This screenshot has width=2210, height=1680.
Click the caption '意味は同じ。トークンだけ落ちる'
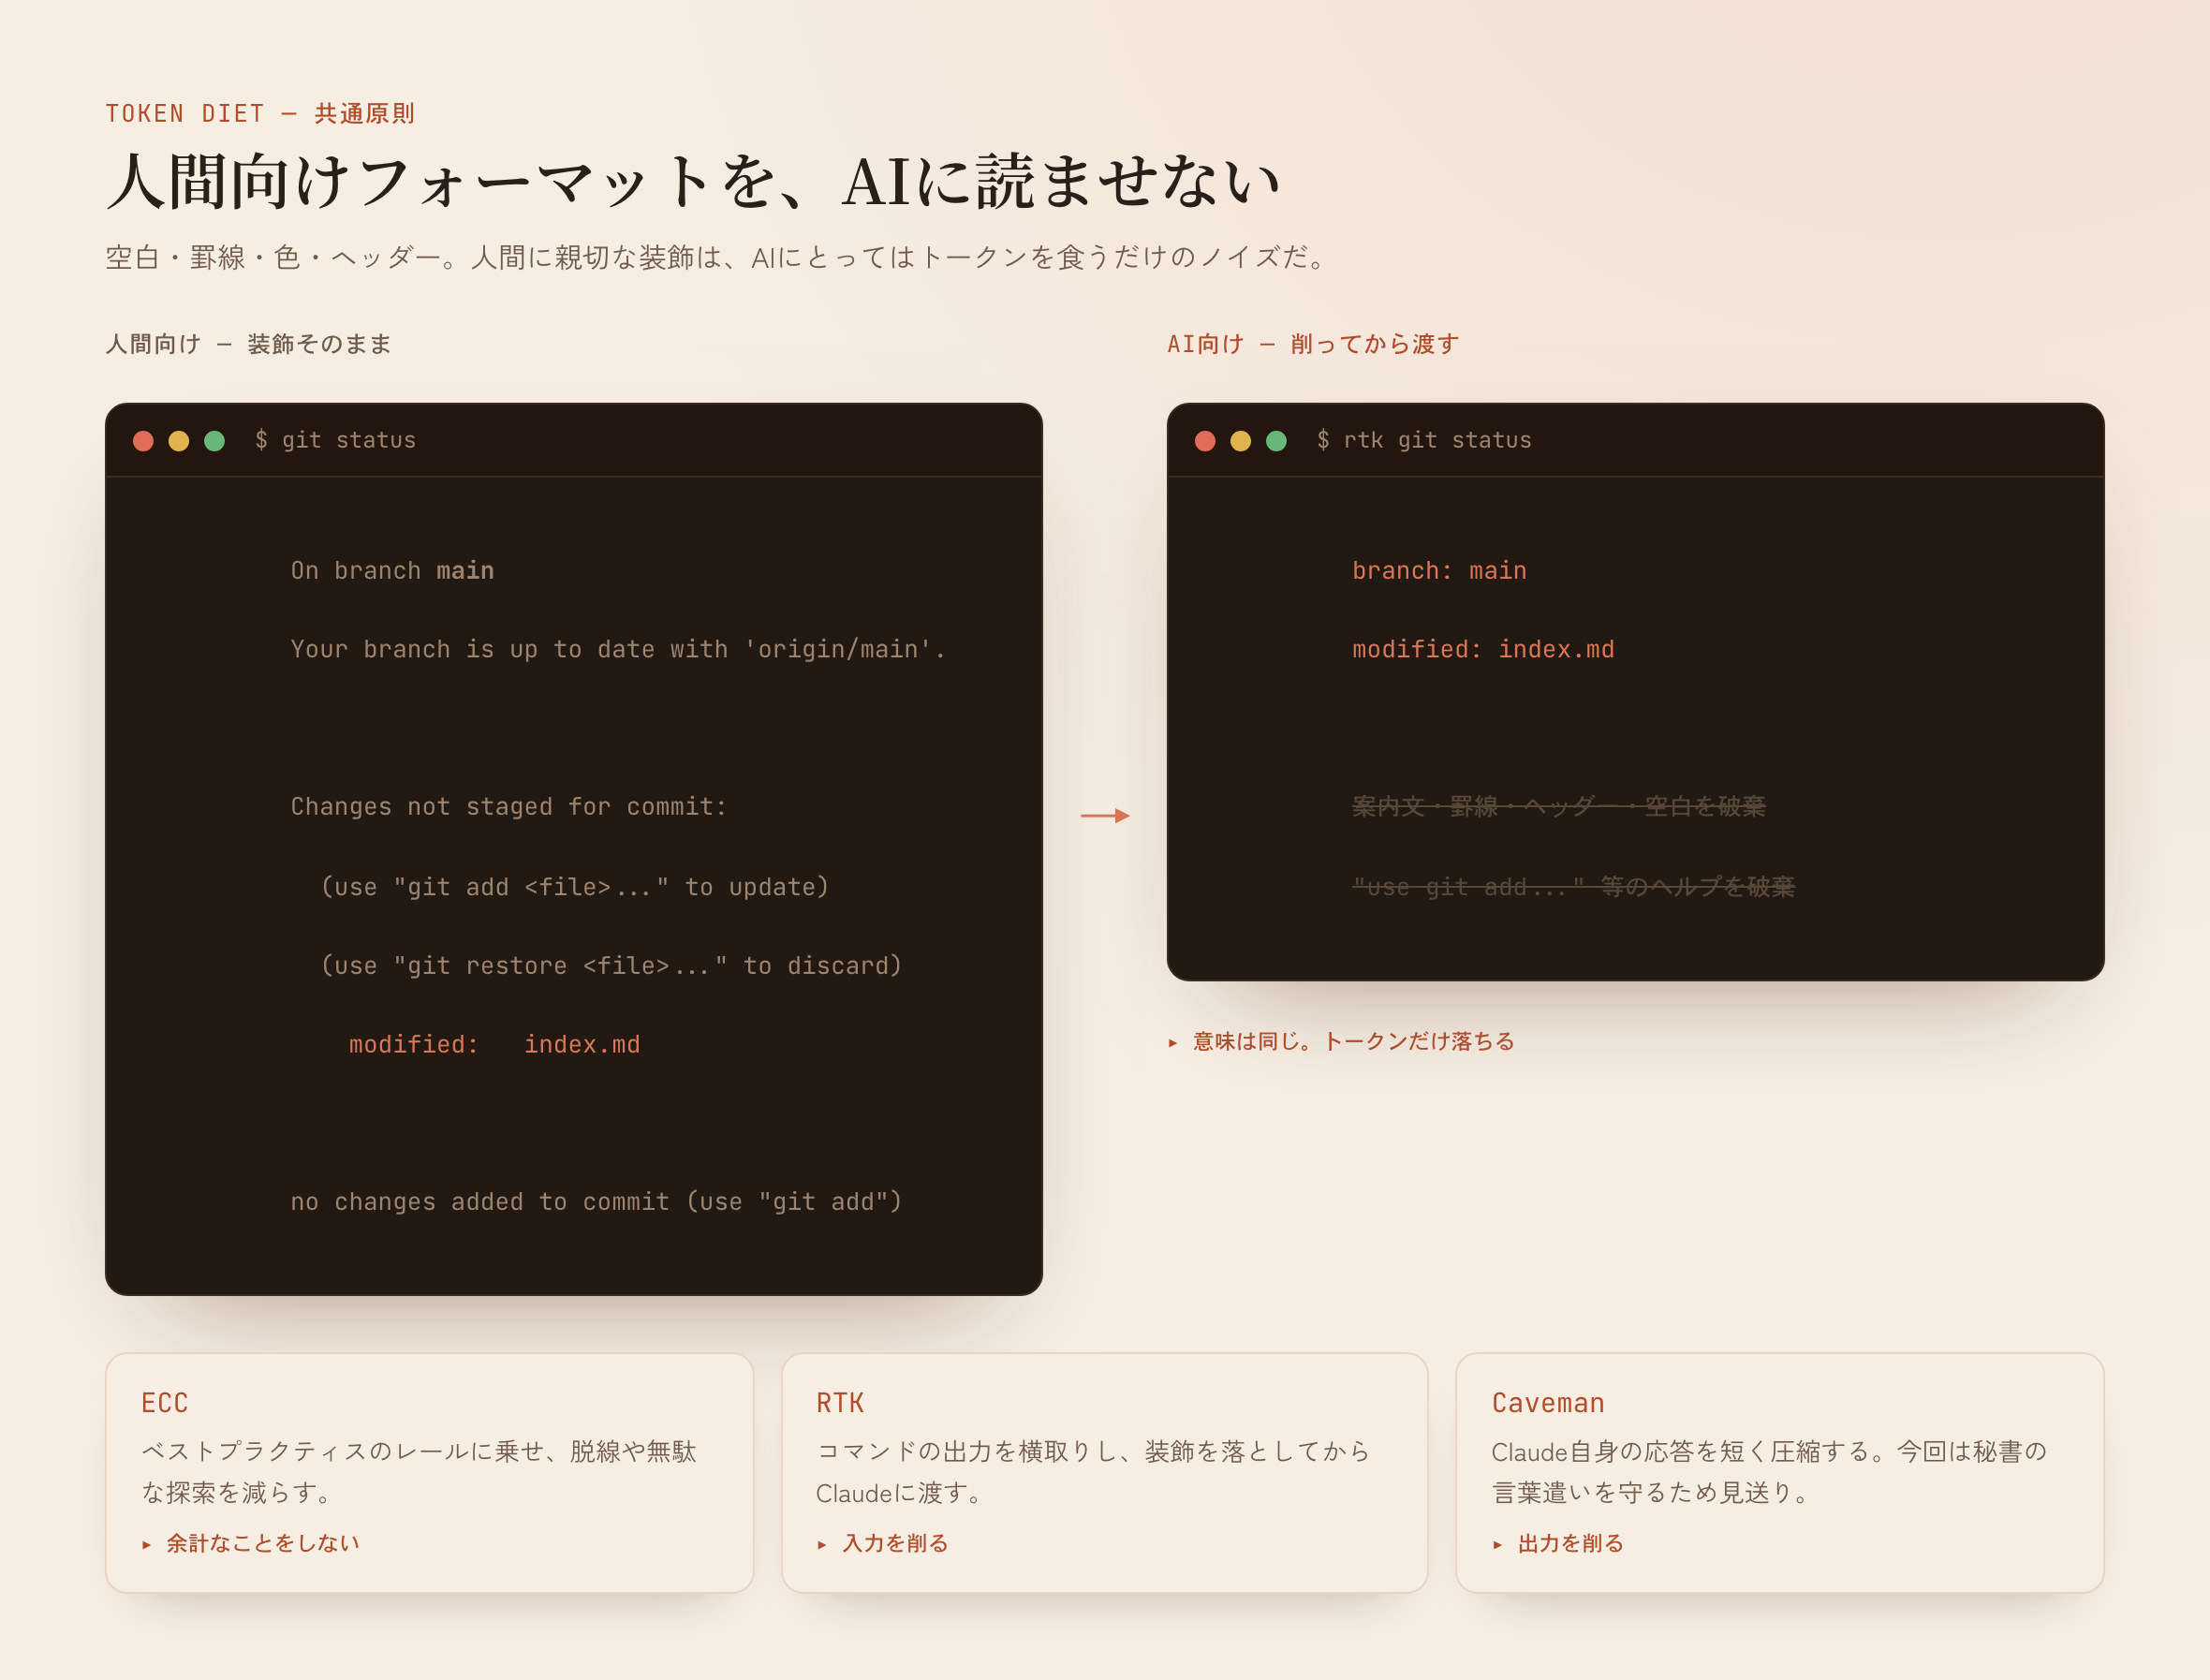(x=1354, y=1042)
